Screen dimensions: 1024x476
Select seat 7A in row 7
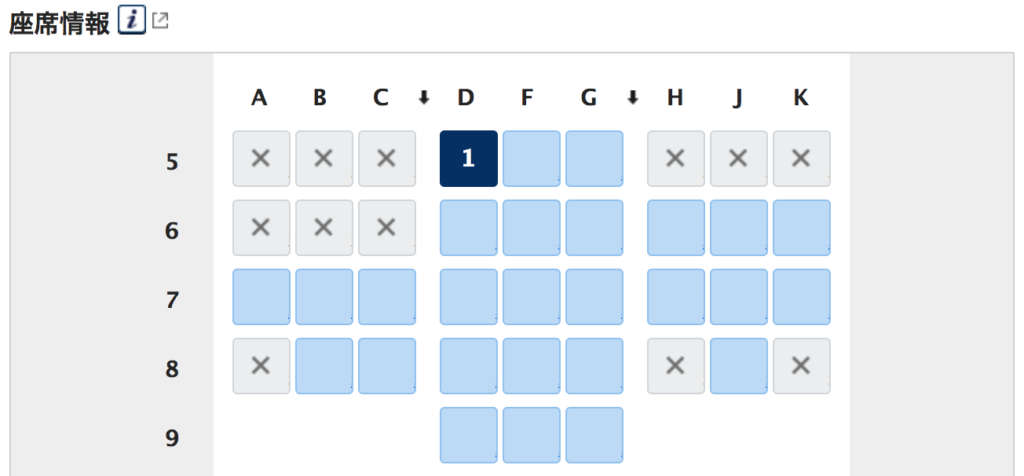point(261,297)
